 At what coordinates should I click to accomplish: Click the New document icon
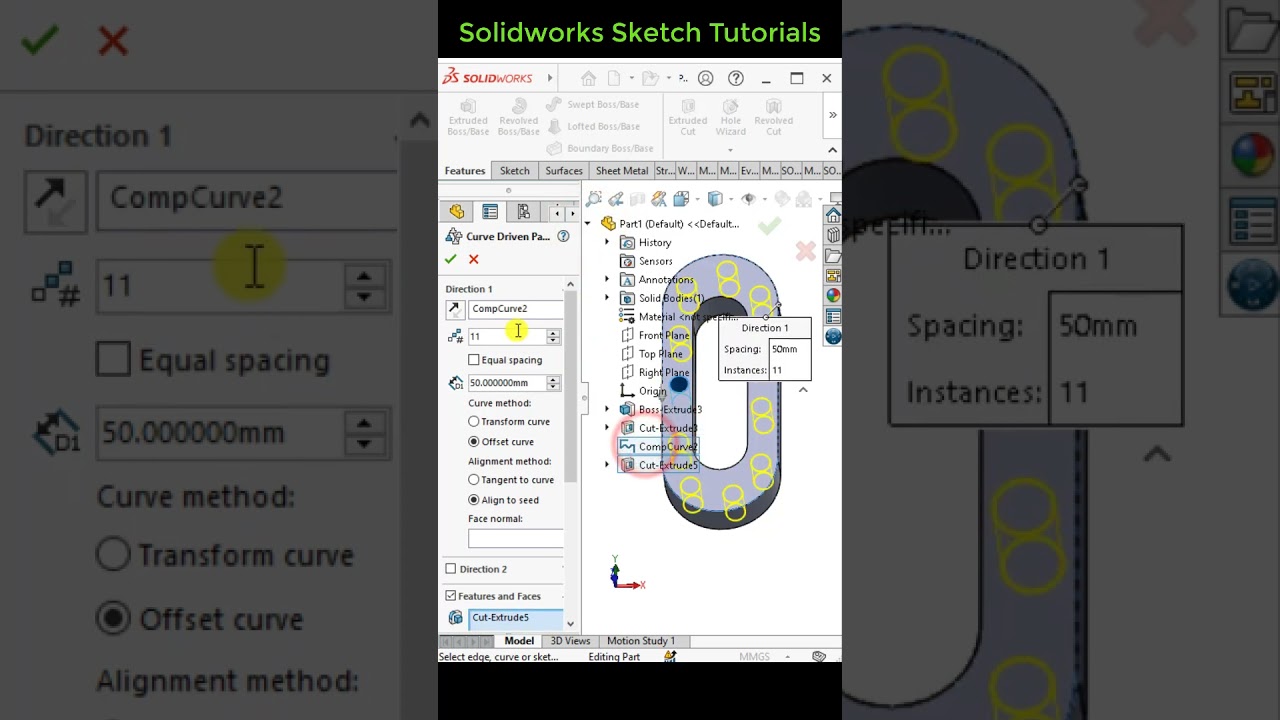(614, 78)
